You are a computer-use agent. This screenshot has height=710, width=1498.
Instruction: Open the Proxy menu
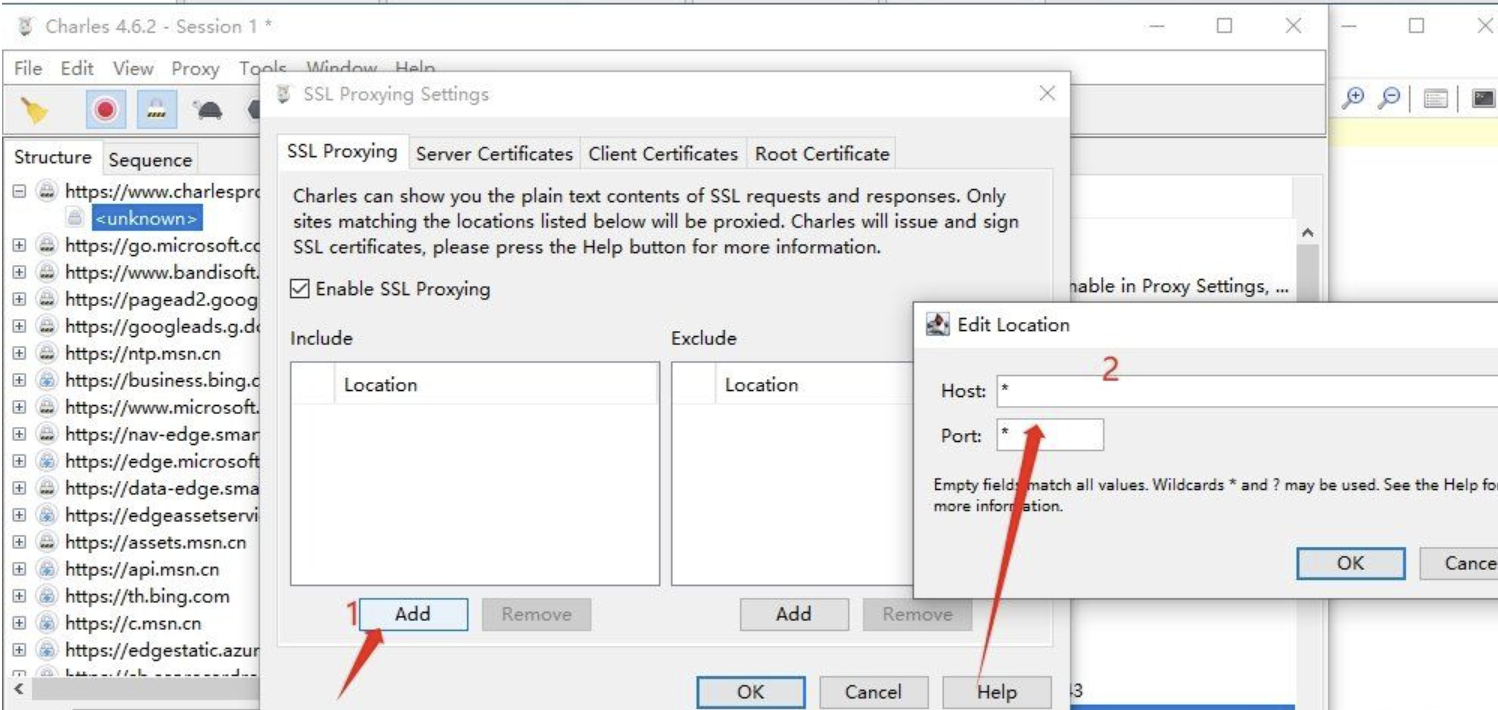coord(195,69)
